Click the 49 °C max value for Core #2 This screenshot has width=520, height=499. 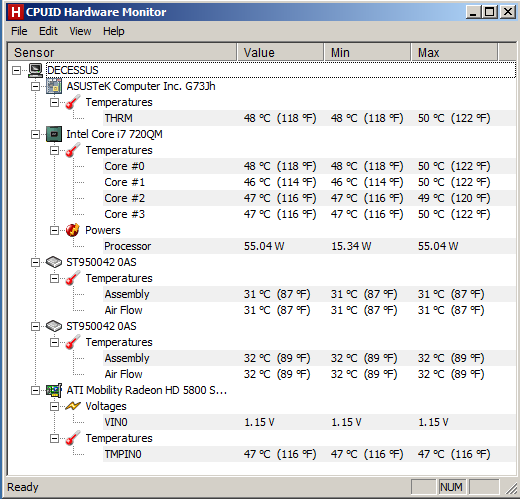coord(454,198)
